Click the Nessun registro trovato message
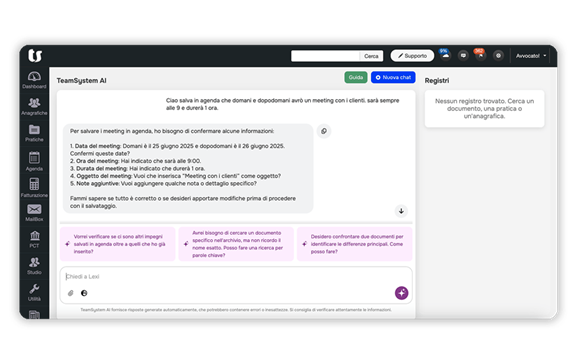Screen dimensions: 576x362 pos(484,108)
